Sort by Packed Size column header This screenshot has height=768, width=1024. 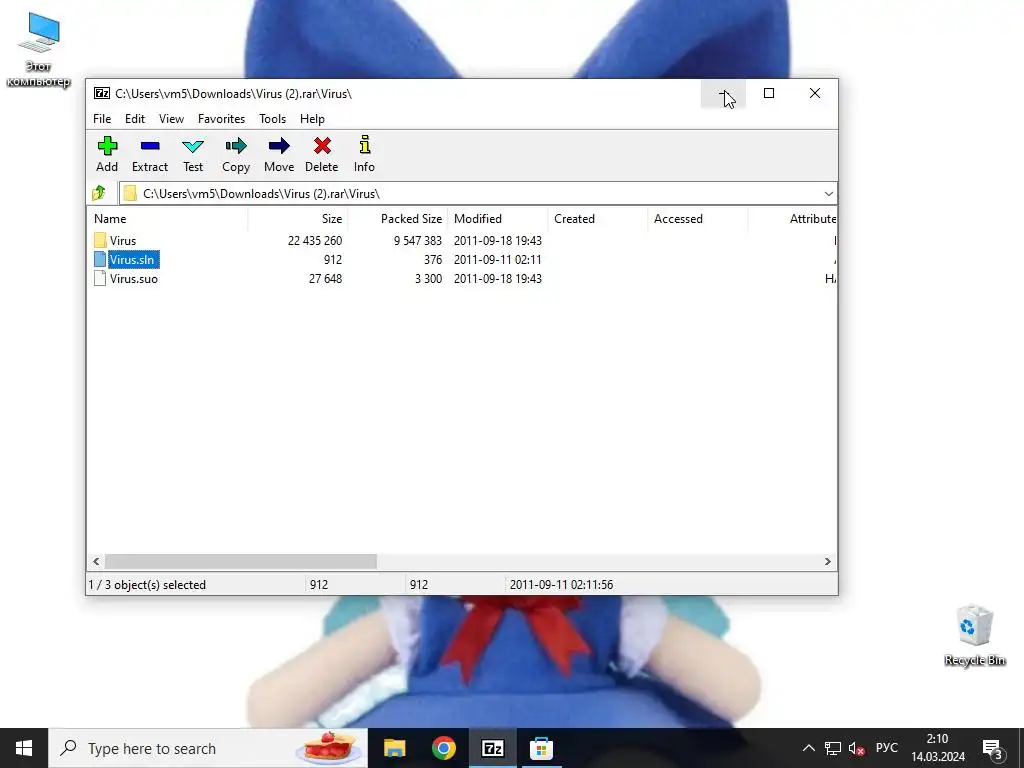[398, 219]
